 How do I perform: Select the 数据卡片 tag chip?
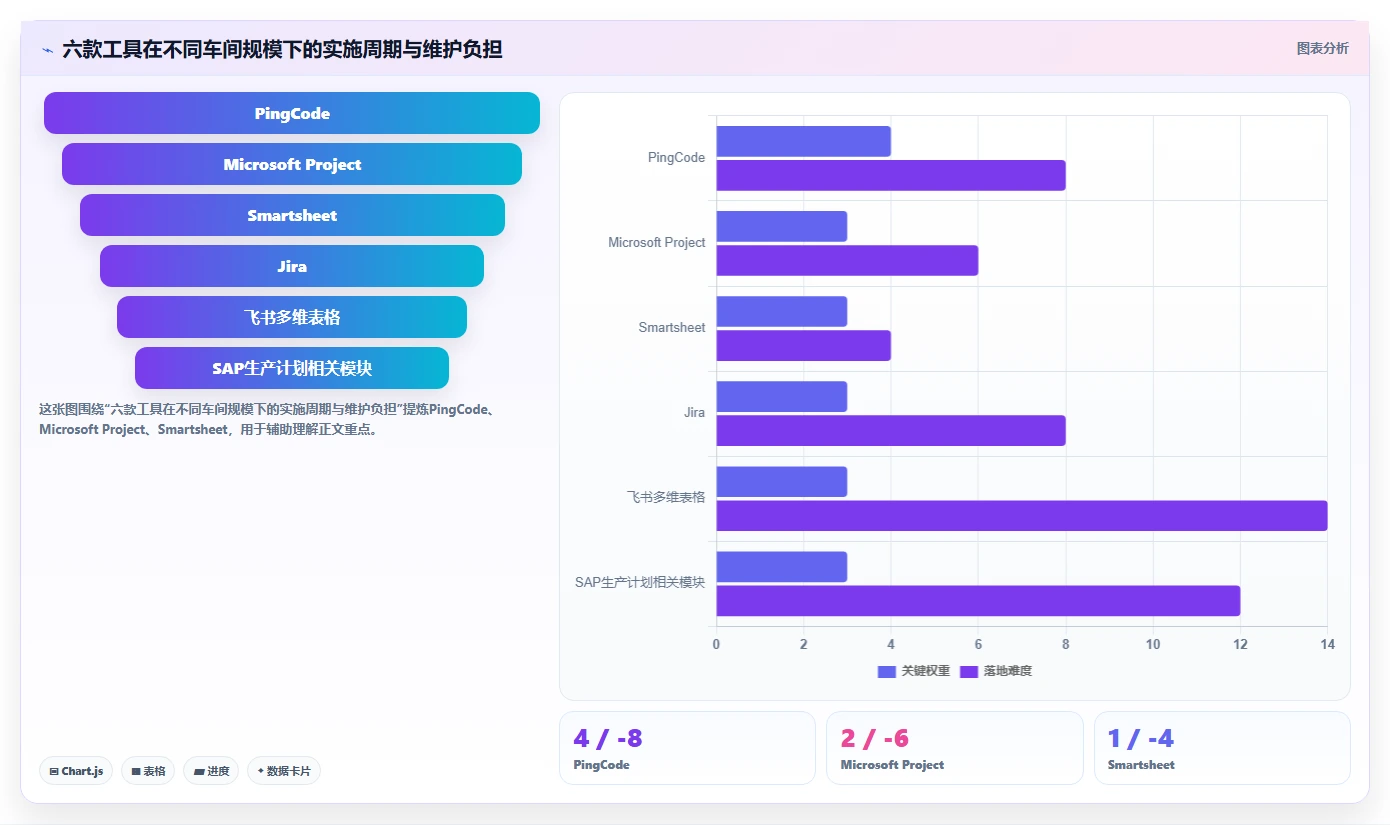click(284, 771)
